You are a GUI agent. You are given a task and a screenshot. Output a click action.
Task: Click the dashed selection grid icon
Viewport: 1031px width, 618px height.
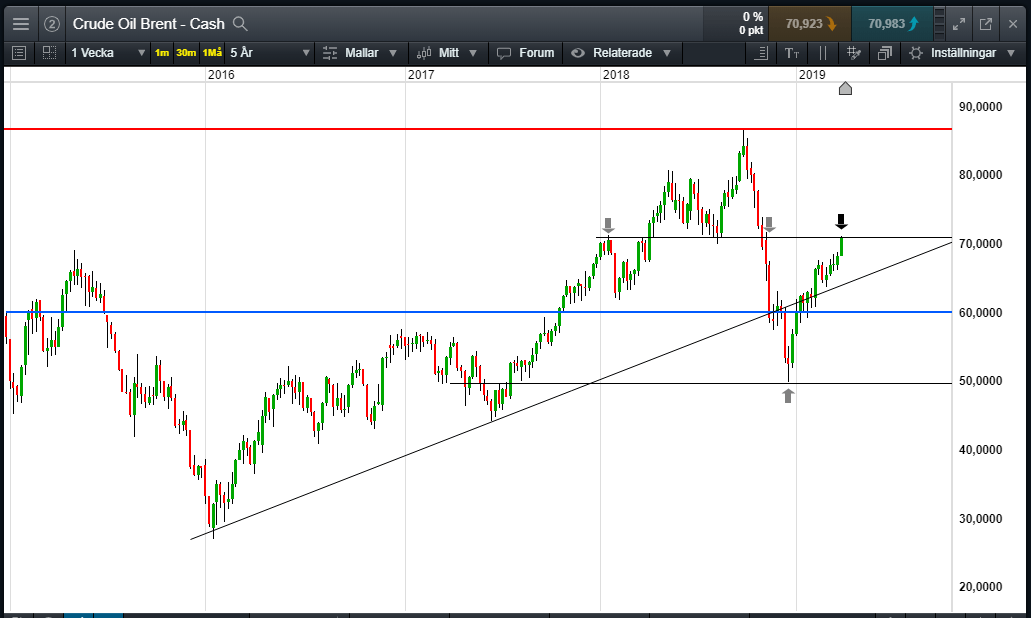tap(49, 53)
